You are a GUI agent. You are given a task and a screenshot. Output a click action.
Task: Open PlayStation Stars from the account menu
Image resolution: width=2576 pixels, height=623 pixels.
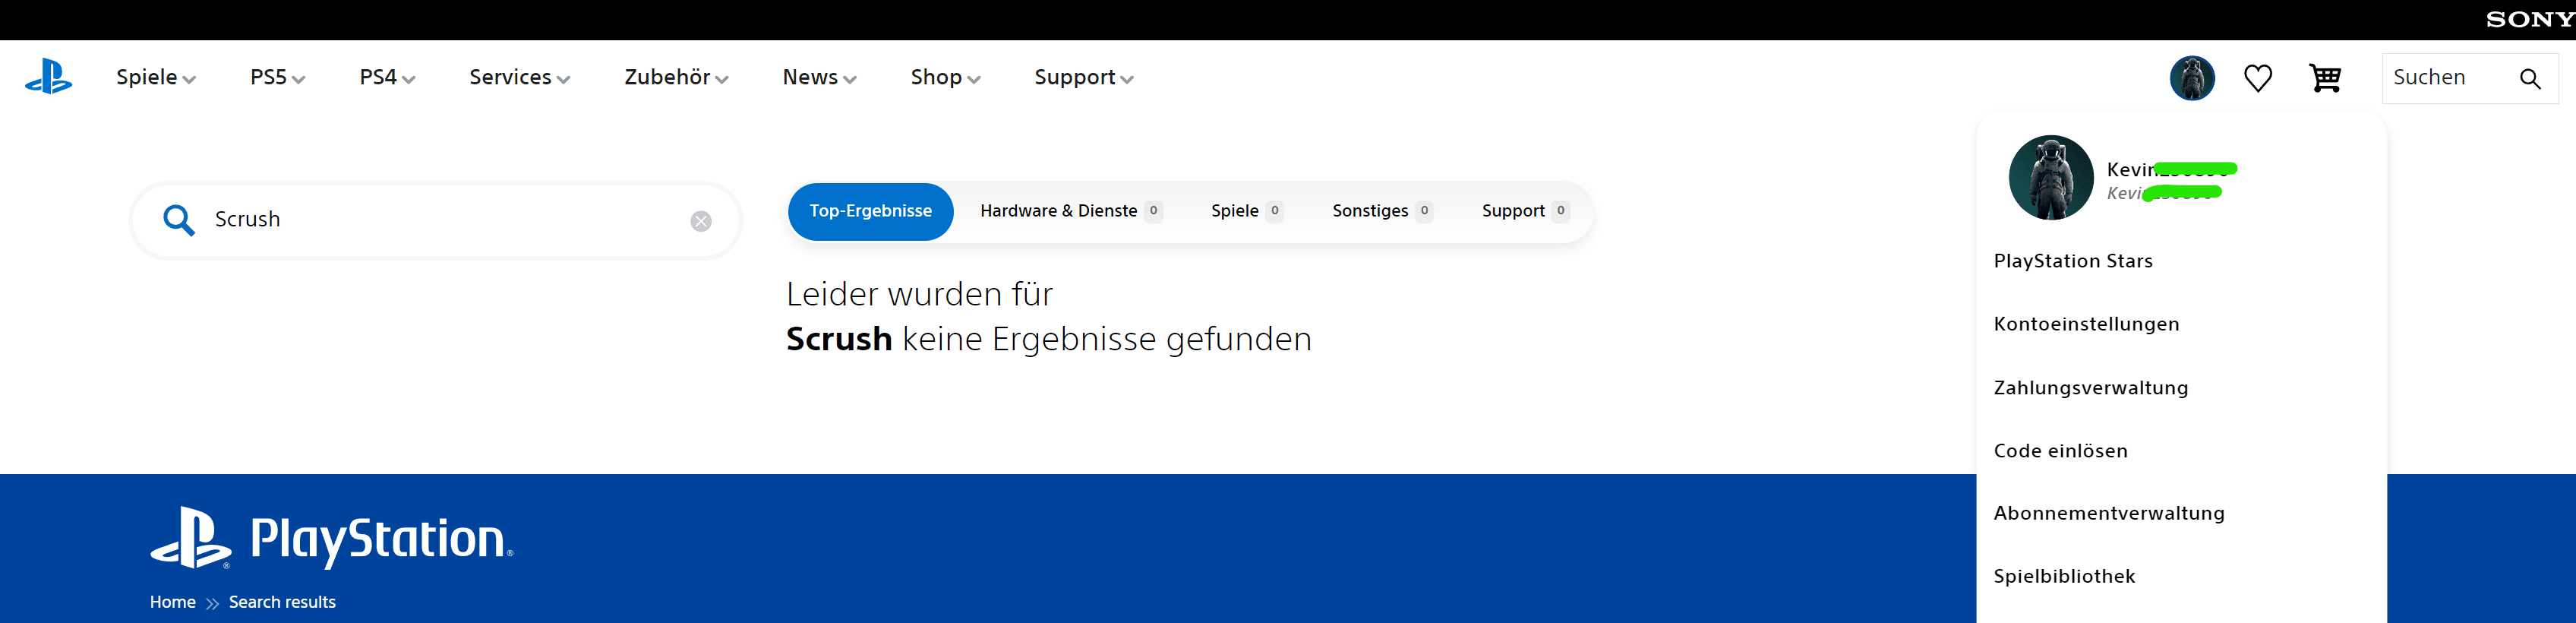tap(2073, 261)
